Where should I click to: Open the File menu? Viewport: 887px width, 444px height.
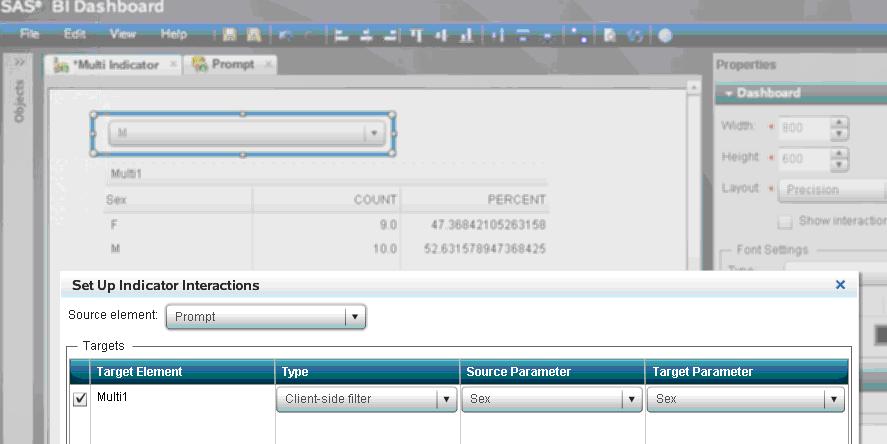[x=29, y=34]
